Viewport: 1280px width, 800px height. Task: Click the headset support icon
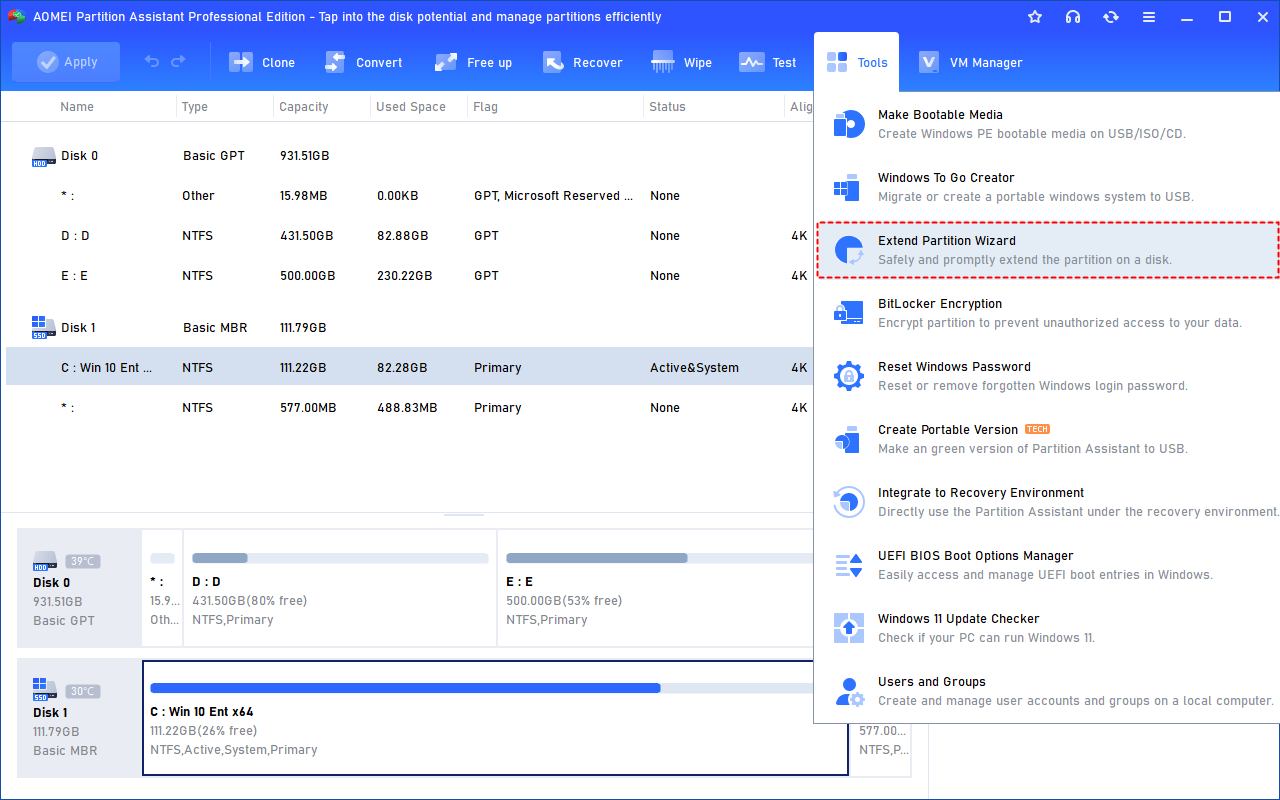click(1073, 17)
